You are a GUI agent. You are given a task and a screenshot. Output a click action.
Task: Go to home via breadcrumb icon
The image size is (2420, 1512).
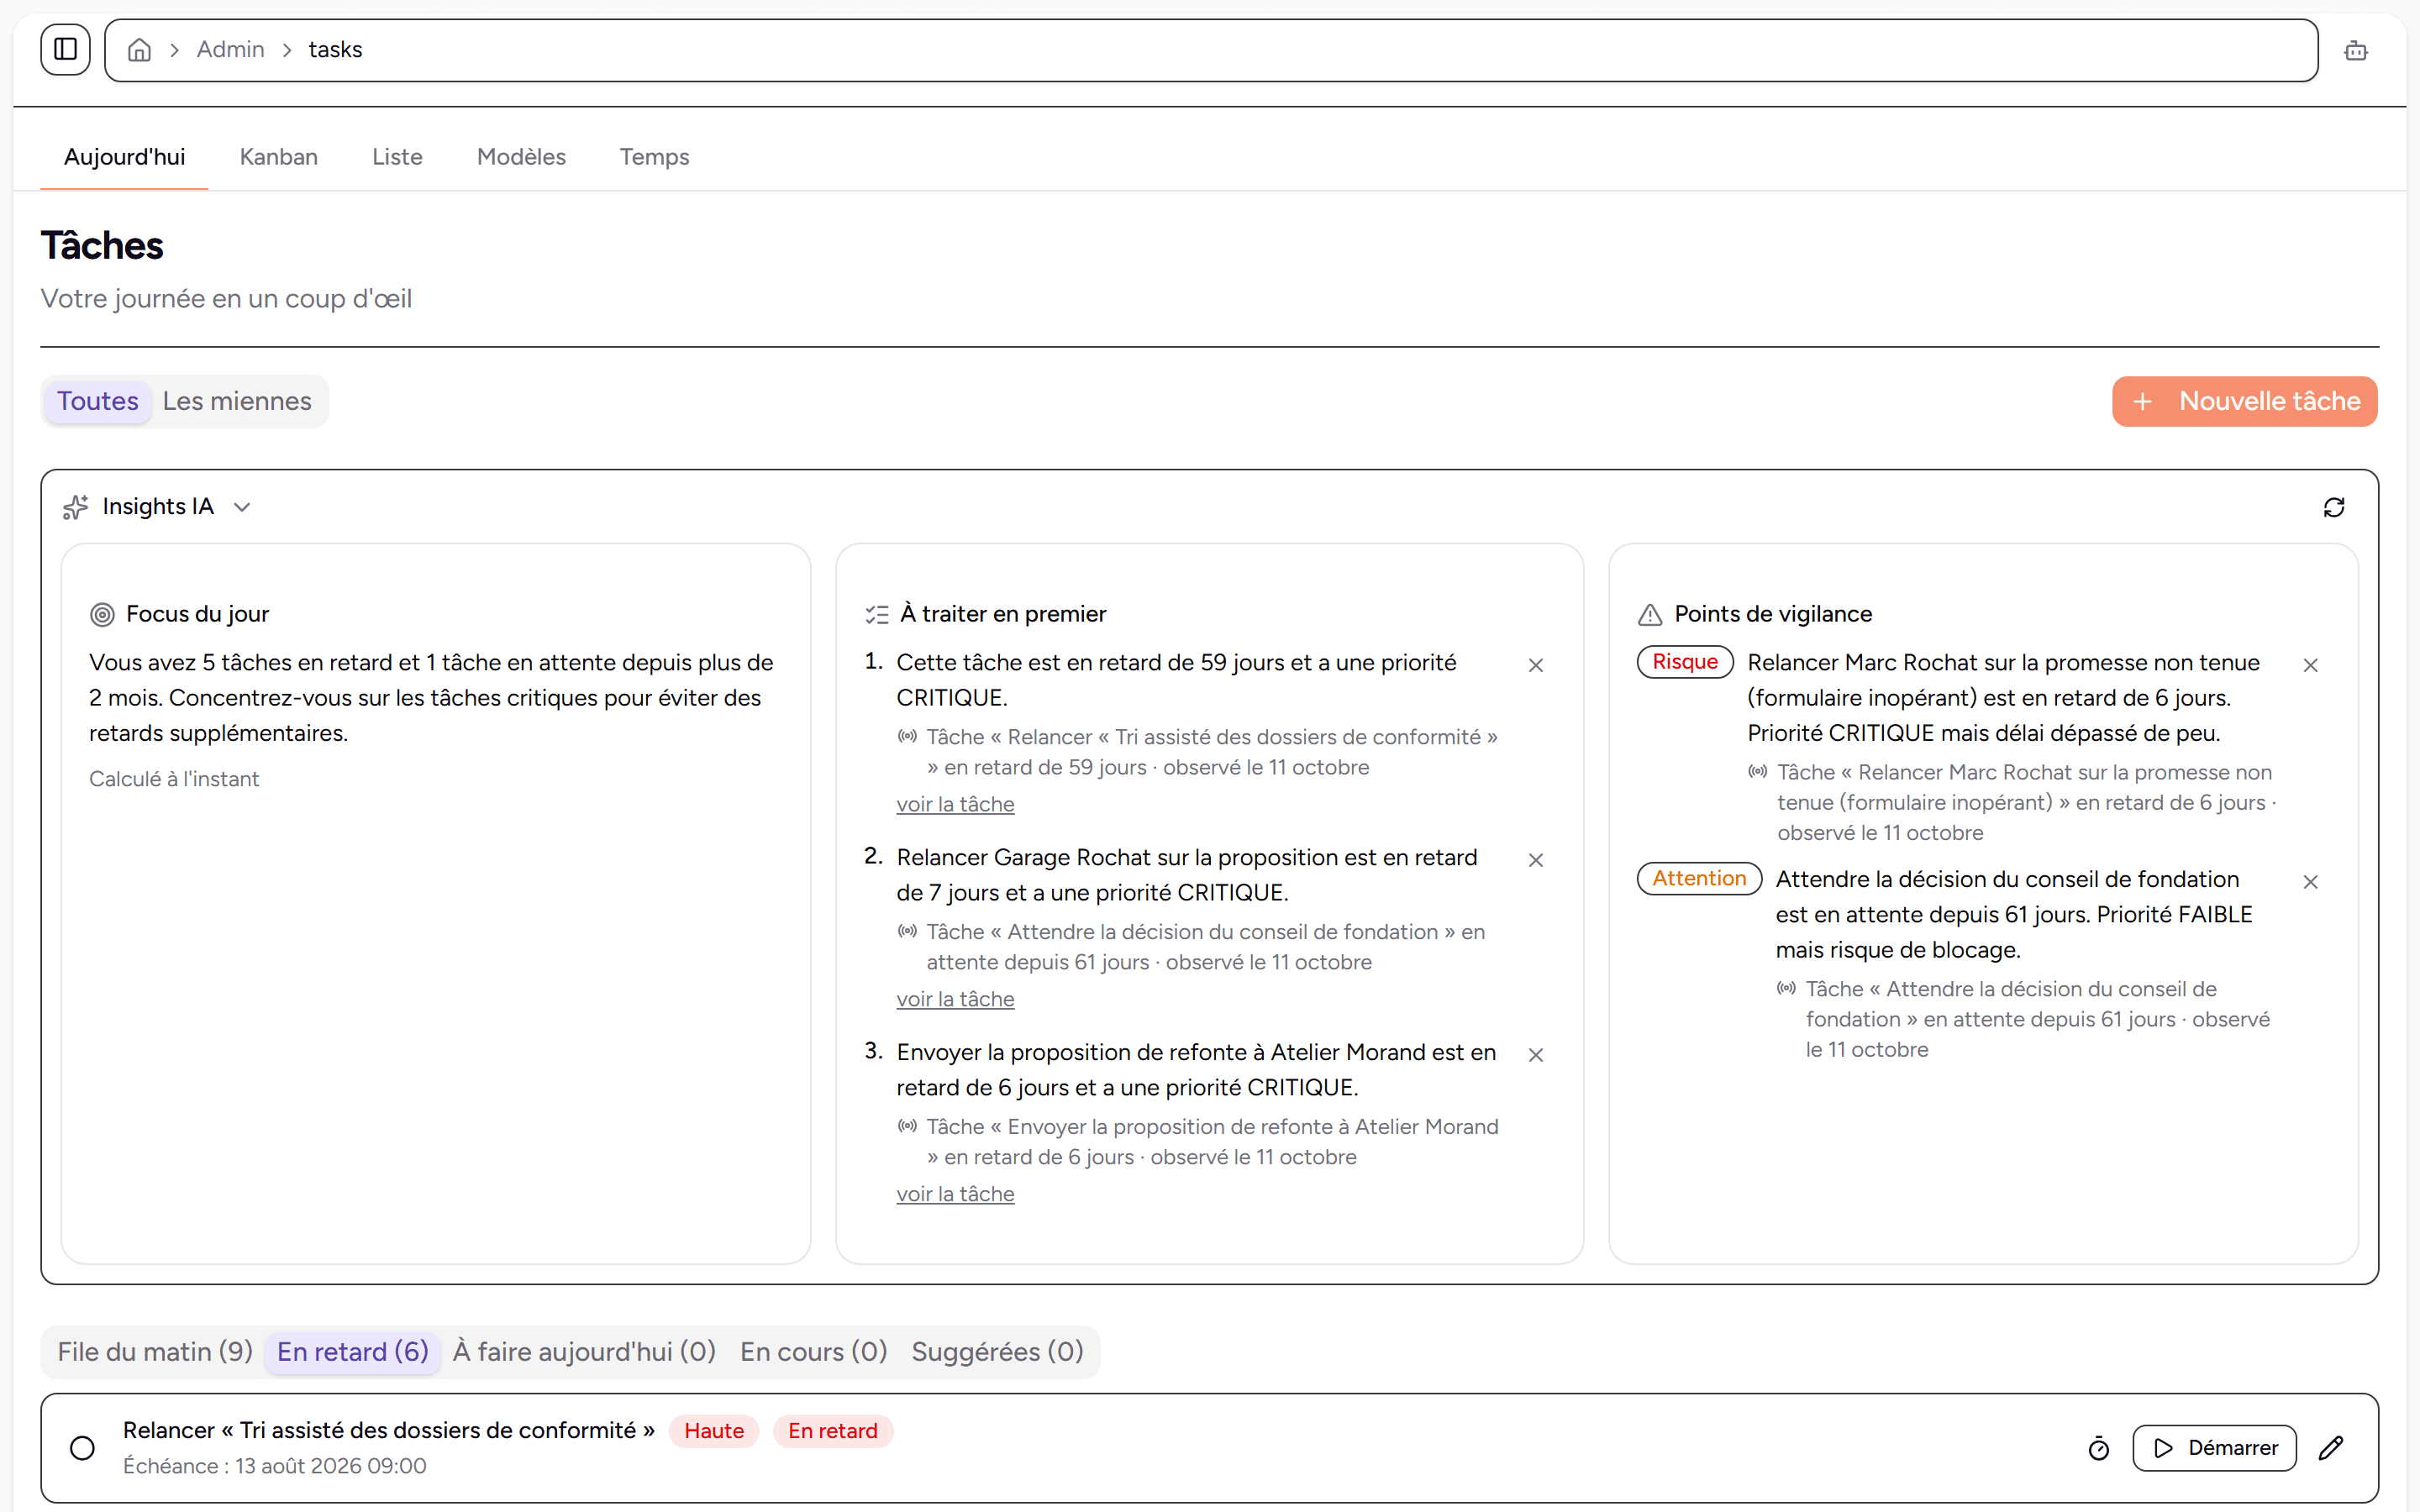pos(140,50)
